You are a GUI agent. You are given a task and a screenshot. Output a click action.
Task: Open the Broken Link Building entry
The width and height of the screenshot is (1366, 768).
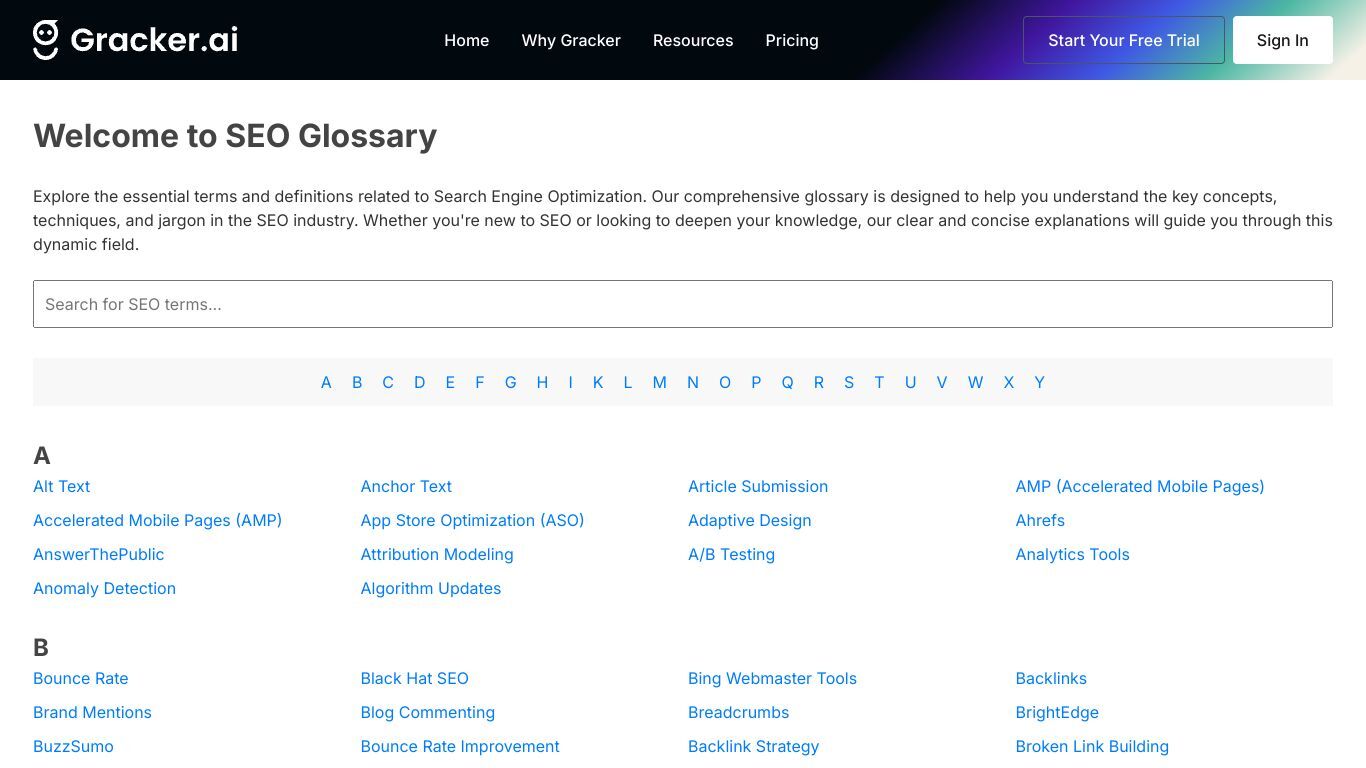[1092, 746]
